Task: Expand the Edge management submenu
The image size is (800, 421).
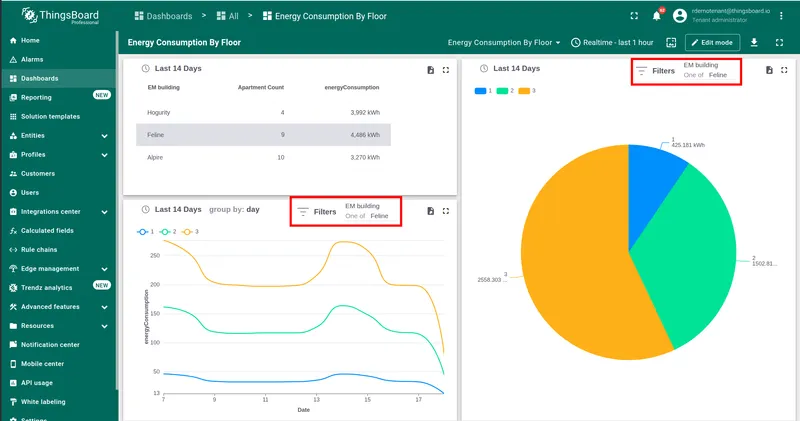Action: point(104,269)
